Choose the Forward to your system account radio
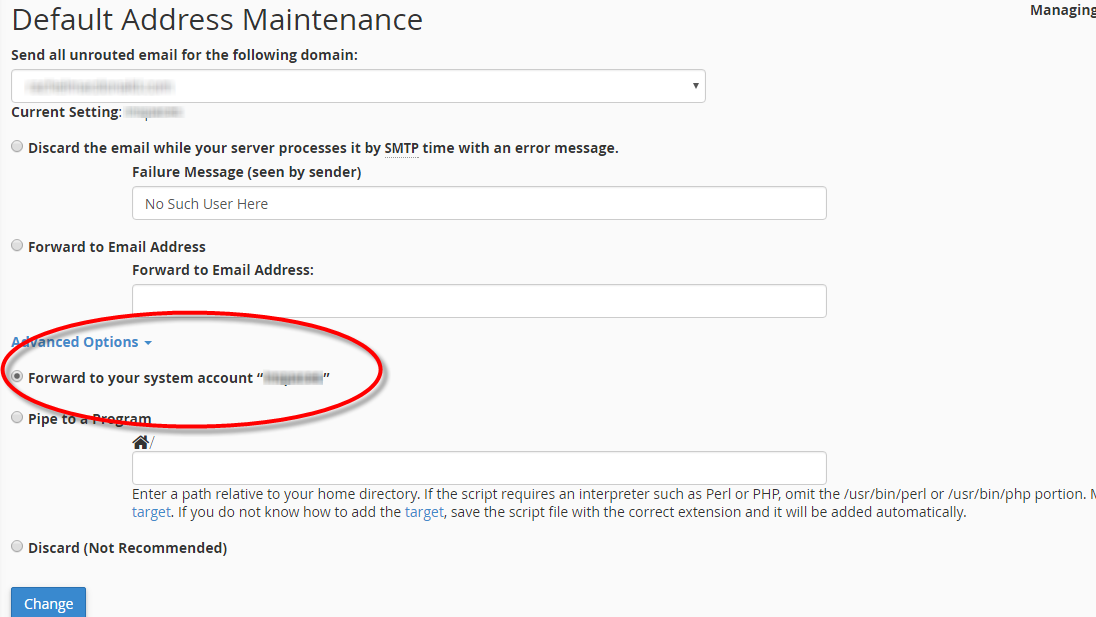1096x617 pixels. coord(17,377)
